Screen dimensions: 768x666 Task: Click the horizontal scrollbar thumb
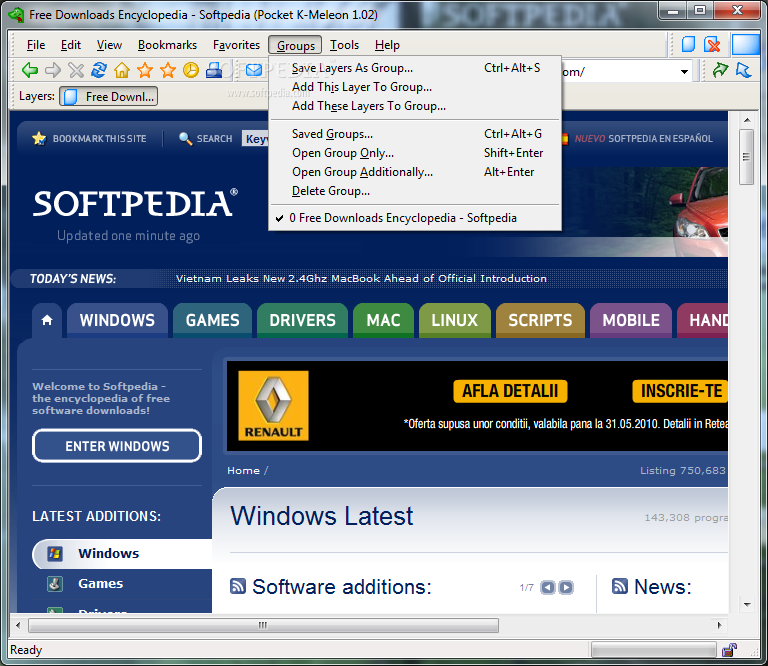[264, 625]
